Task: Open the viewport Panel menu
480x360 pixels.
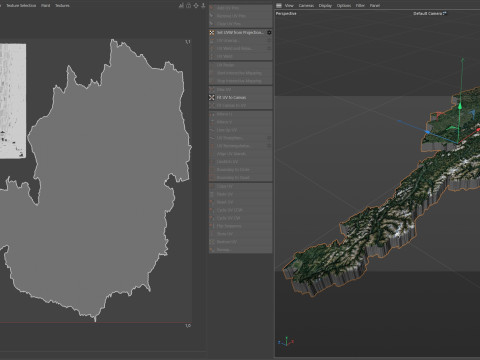Action: pos(375,6)
